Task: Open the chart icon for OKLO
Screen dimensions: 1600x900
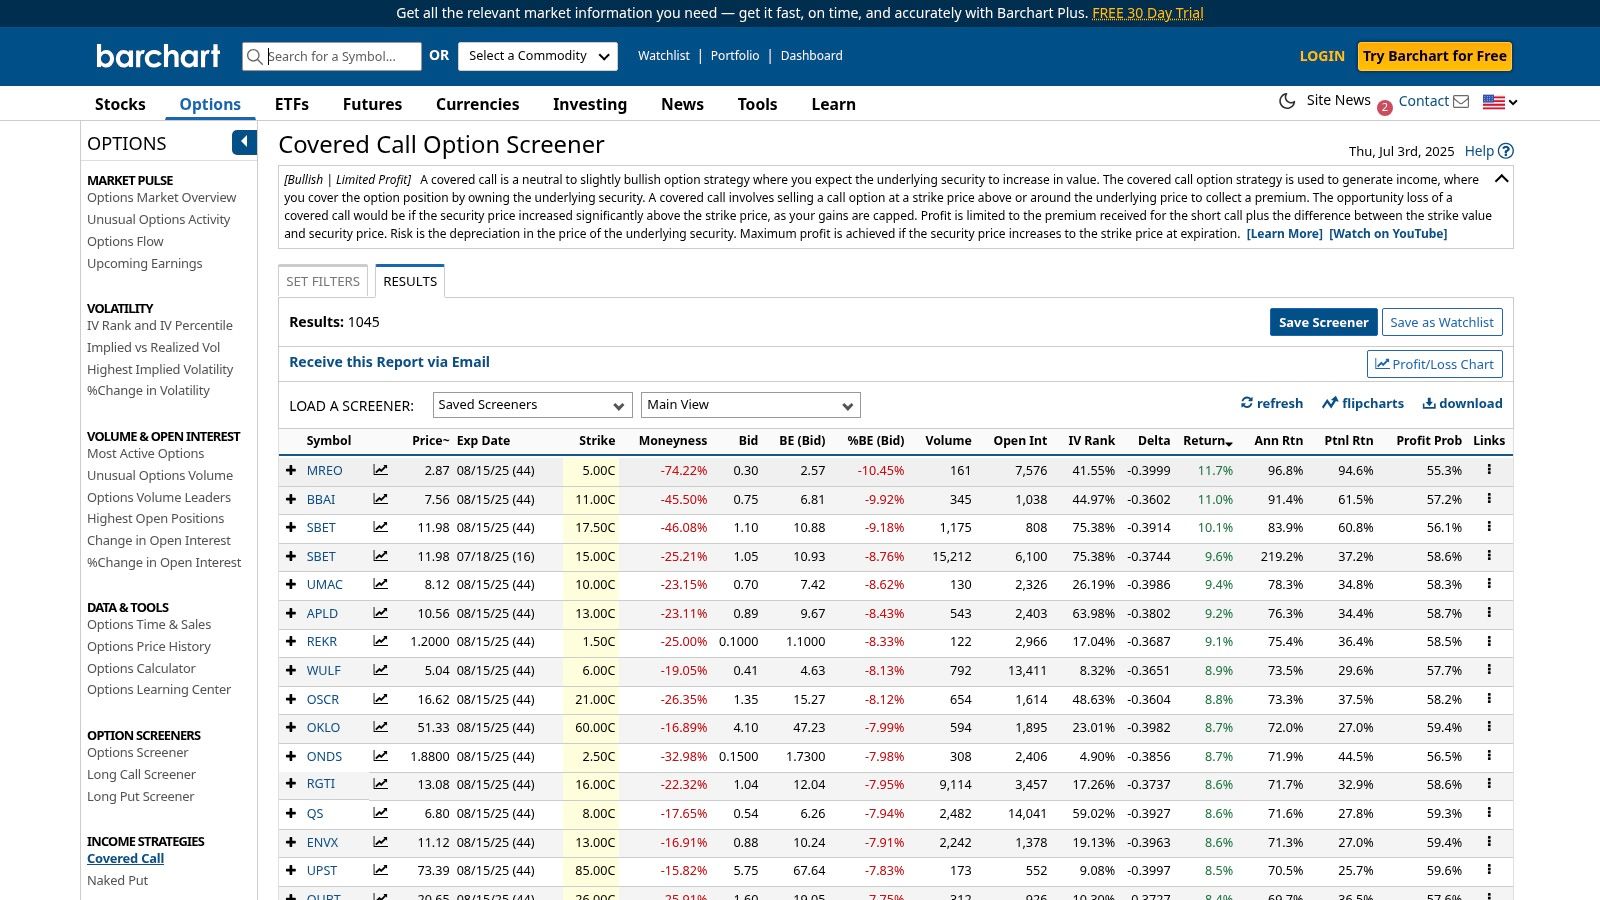Action: pyautogui.click(x=380, y=727)
